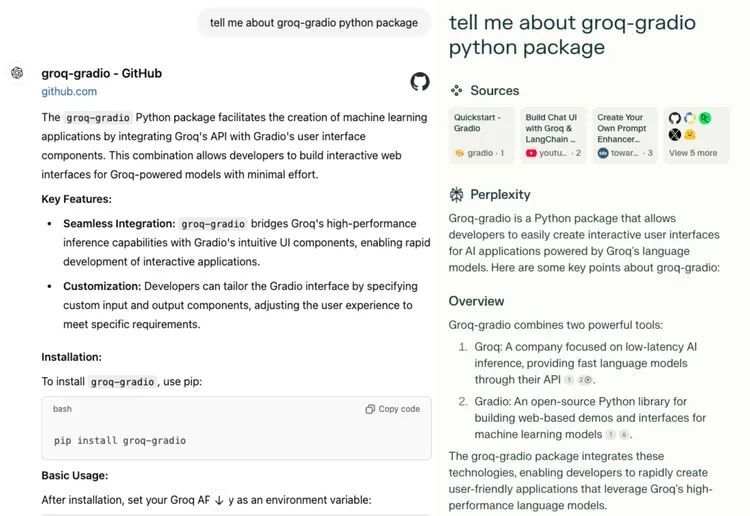Click the ChatGPT logo avatar icon
Screen dimensions: 750x516
tap(17, 73)
